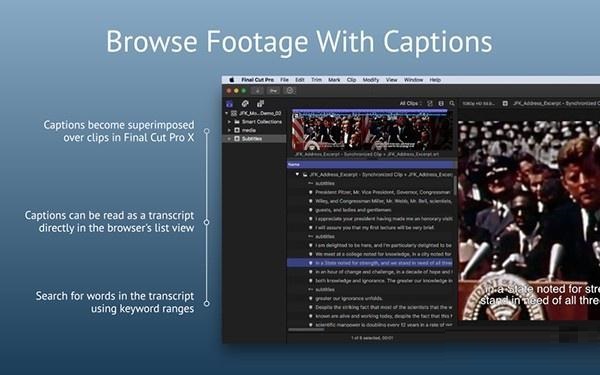This screenshot has width=600, height=375.
Task: Open the Keyword Editor key button
Action: 273,91
